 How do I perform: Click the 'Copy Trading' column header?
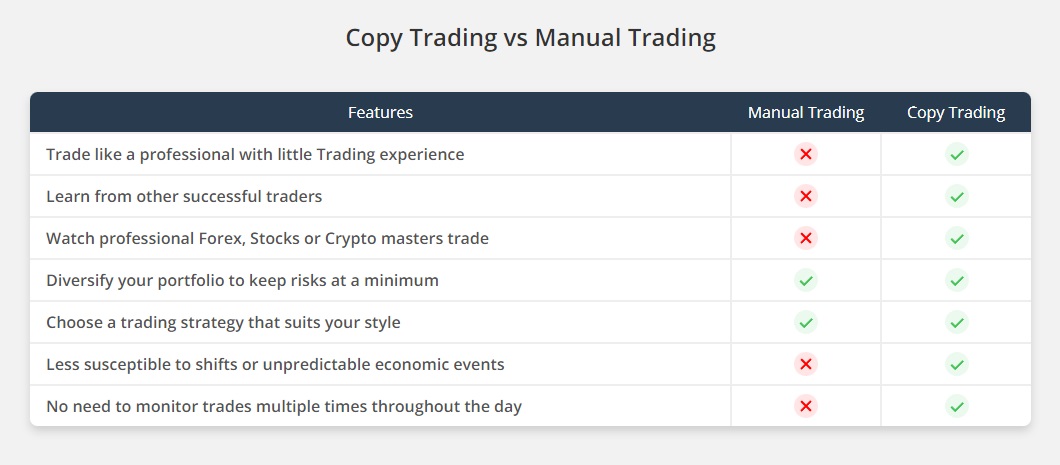956,112
